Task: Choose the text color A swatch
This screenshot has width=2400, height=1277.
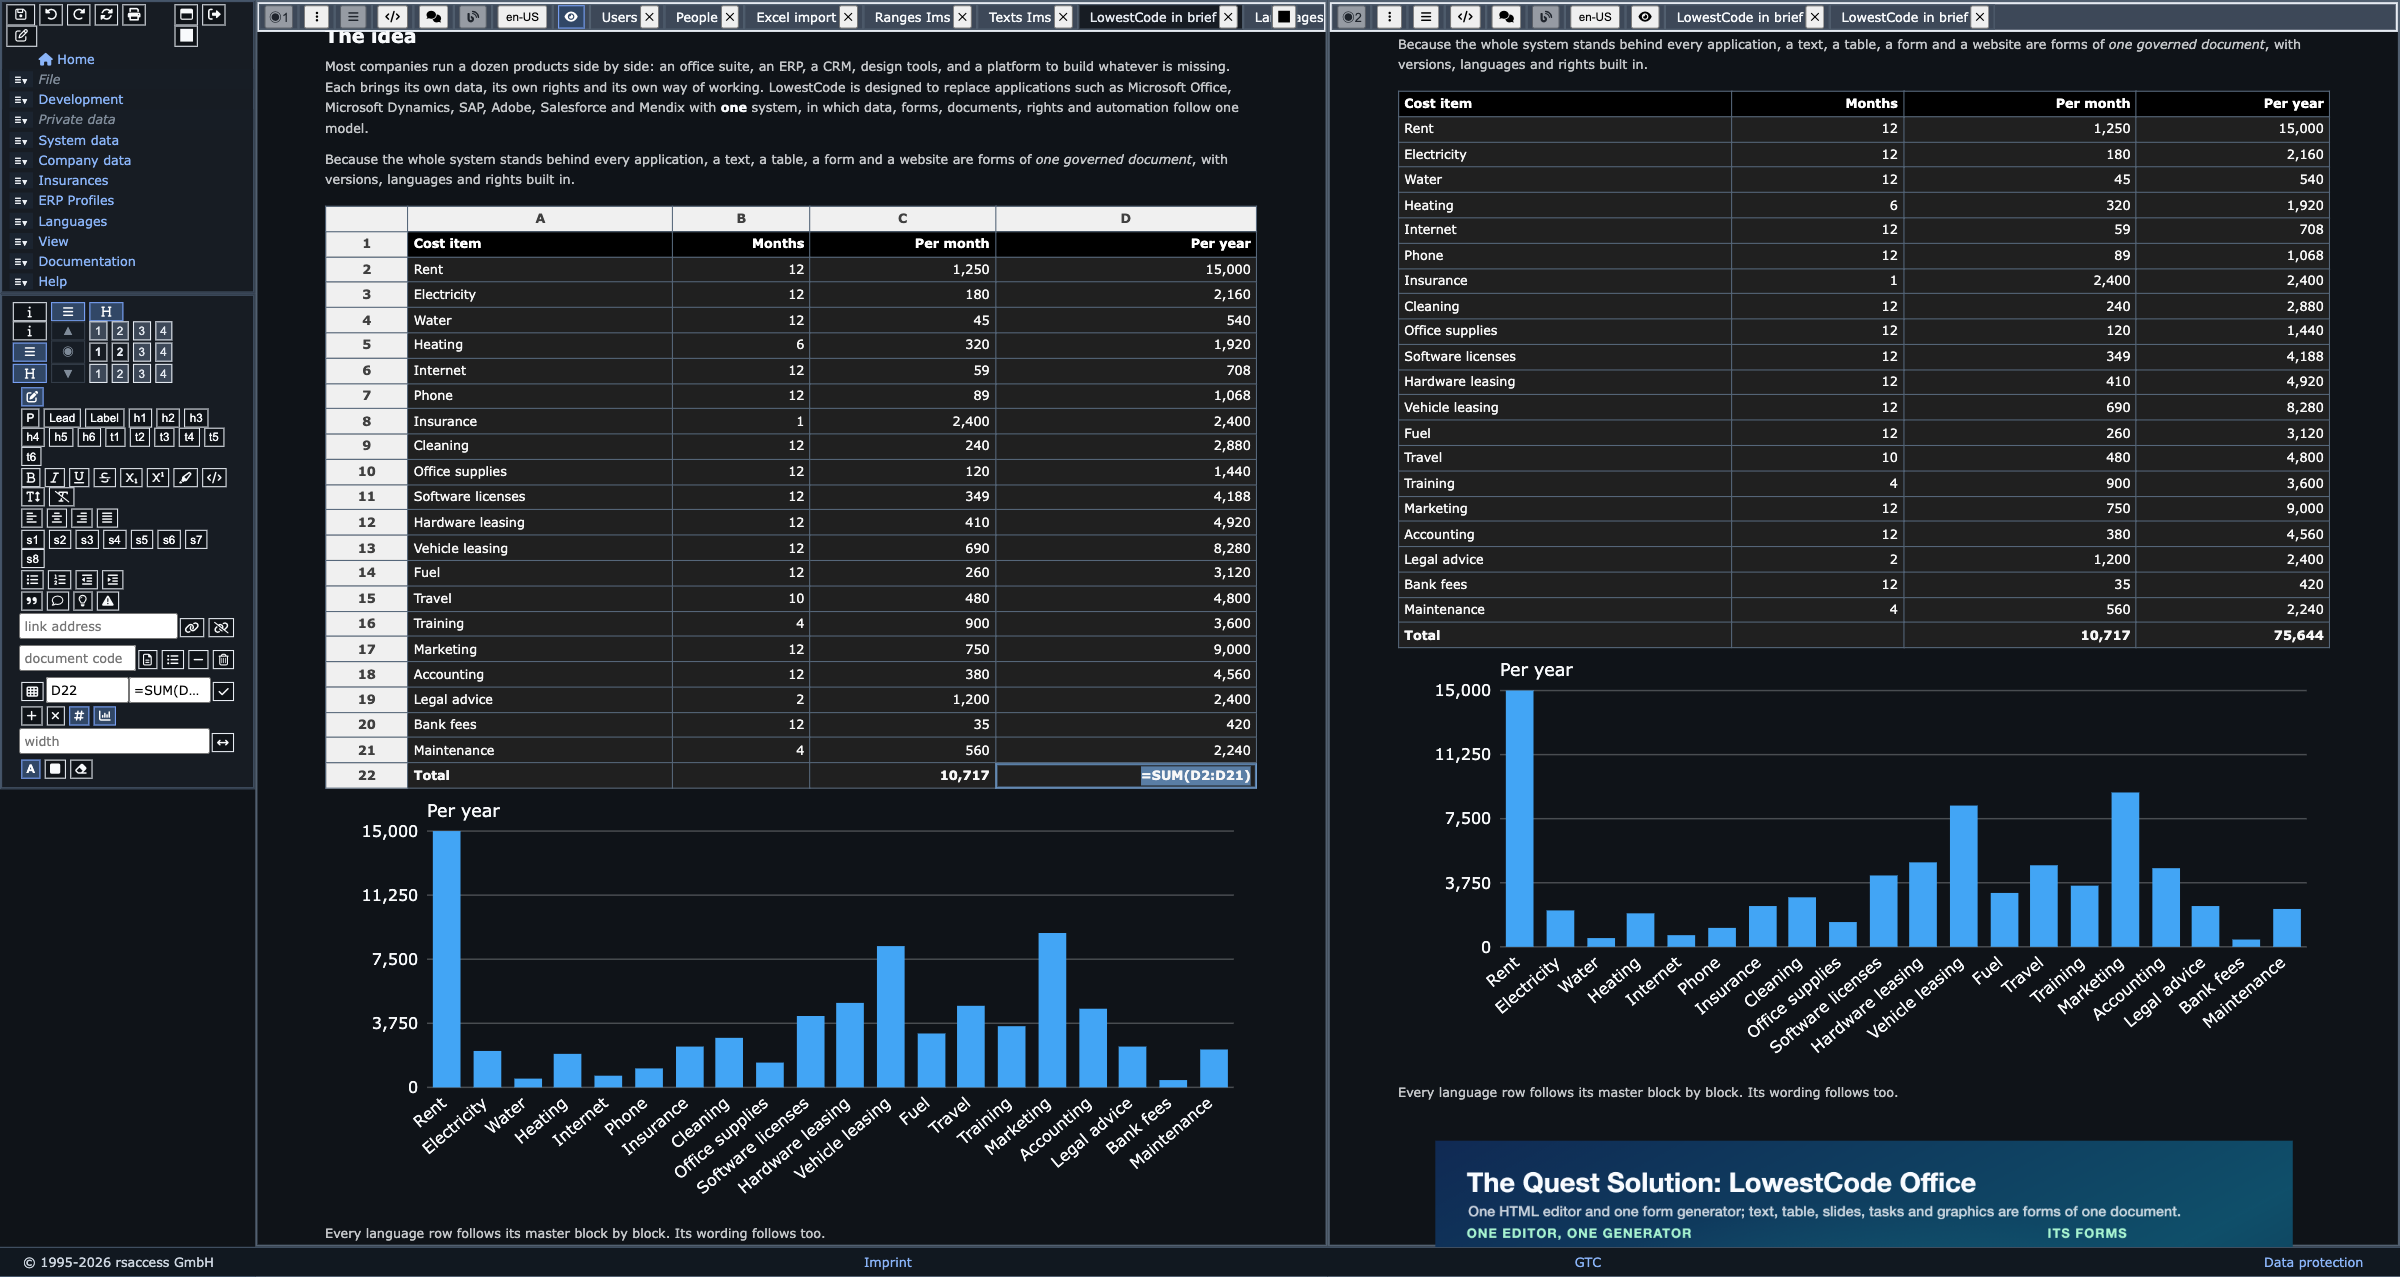Action: [31, 768]
